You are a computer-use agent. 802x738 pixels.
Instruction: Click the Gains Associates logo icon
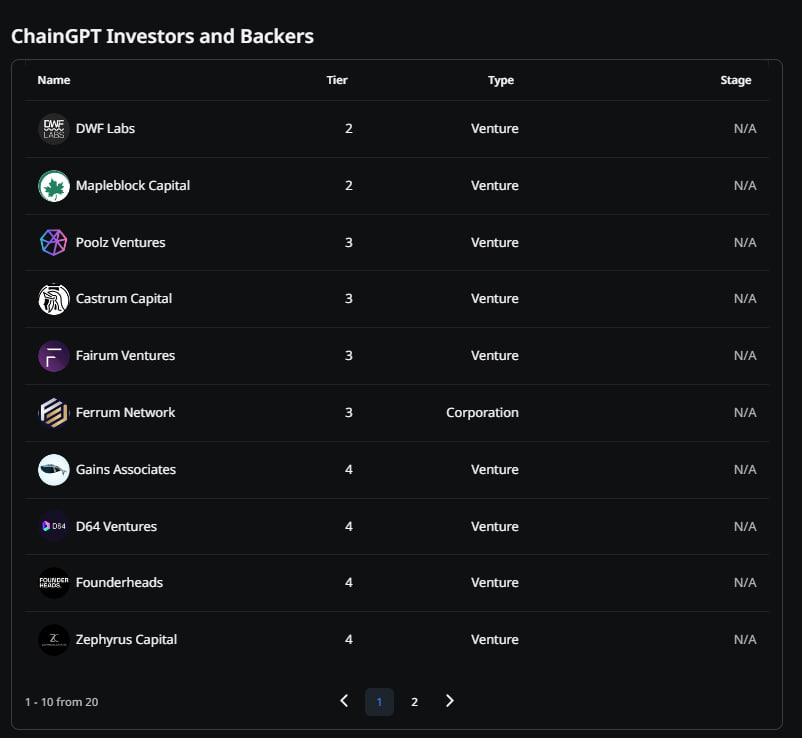tap(54, 470)
